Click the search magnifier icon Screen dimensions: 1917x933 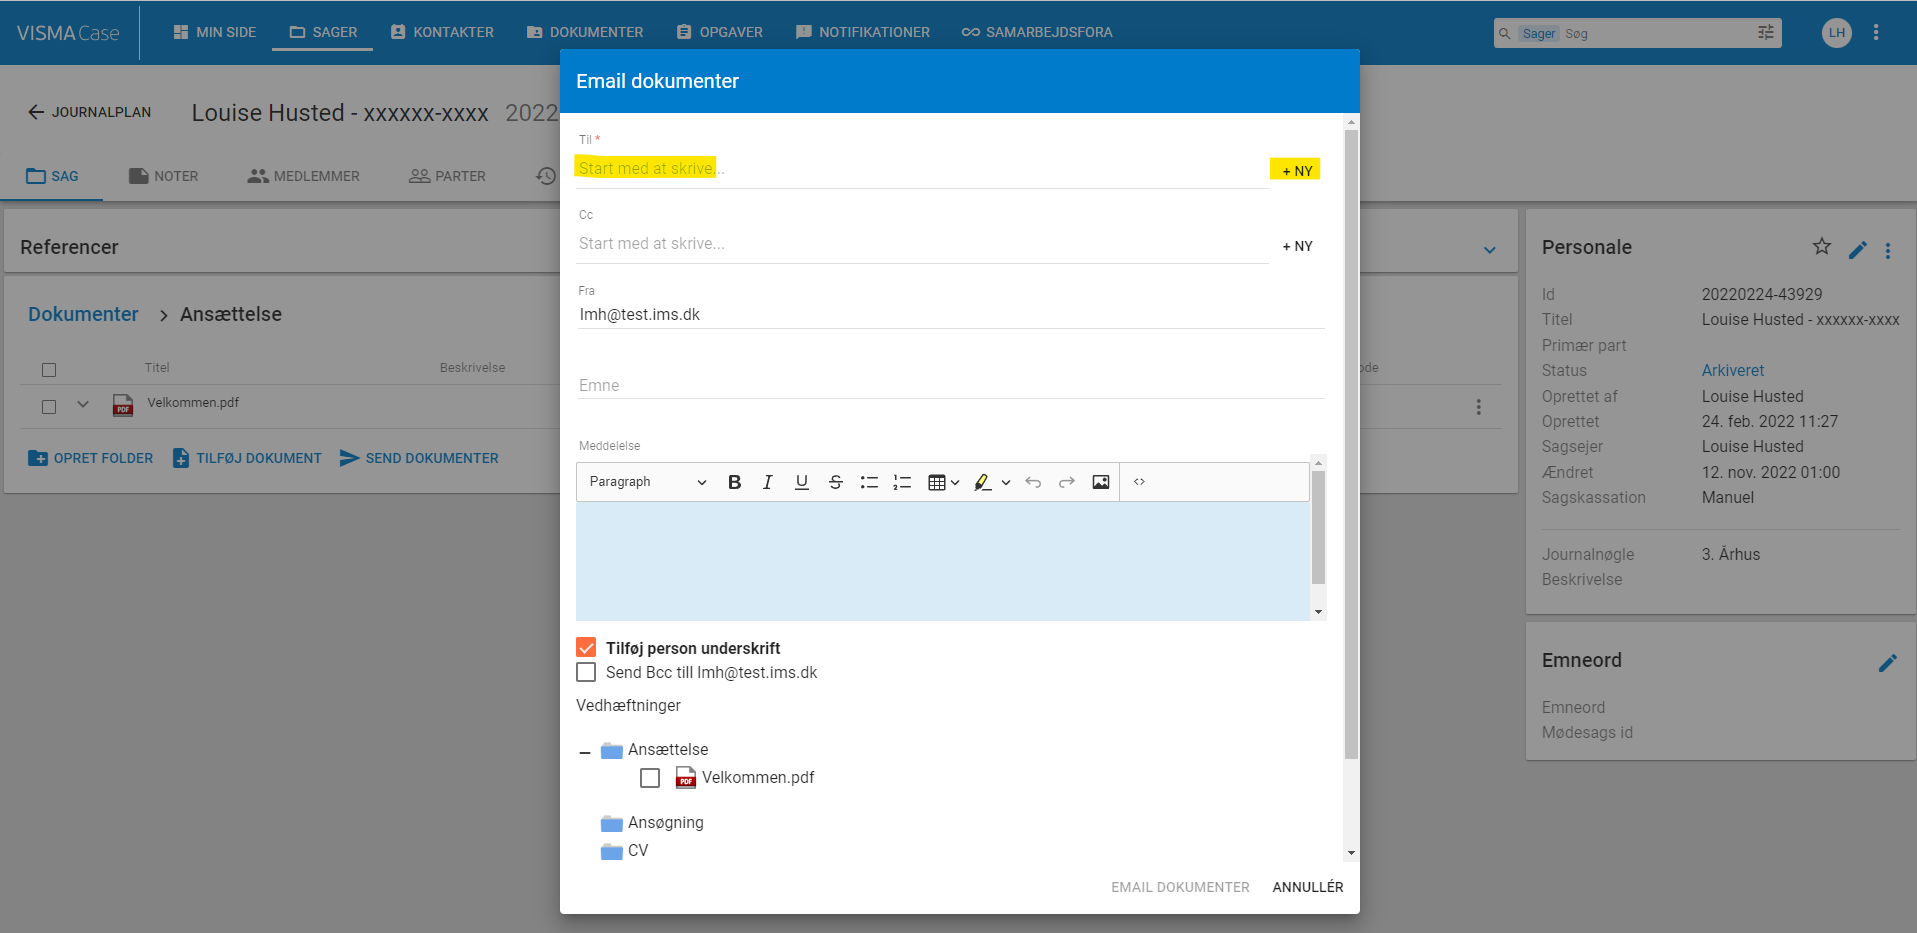tap(1505, 33)
